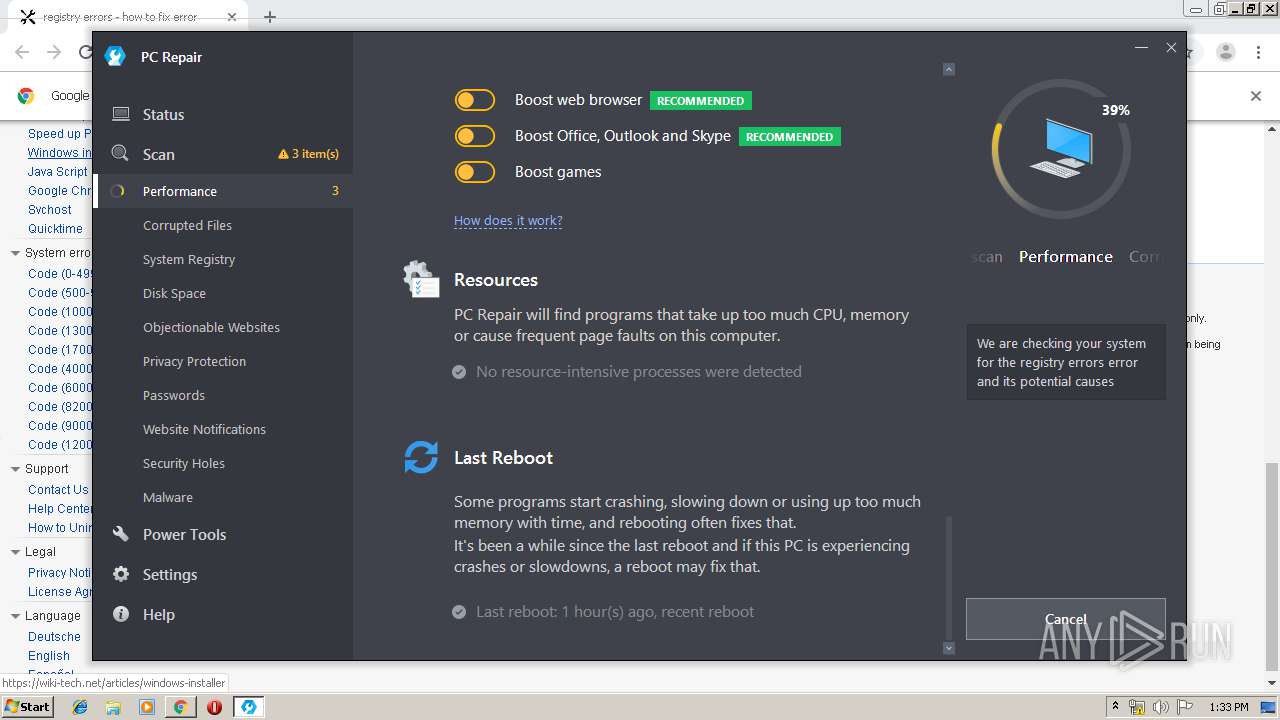The width and height of the screenshot is (1280, 720).
Task: Show hidden tray icons arrow
Action: 1116,707
